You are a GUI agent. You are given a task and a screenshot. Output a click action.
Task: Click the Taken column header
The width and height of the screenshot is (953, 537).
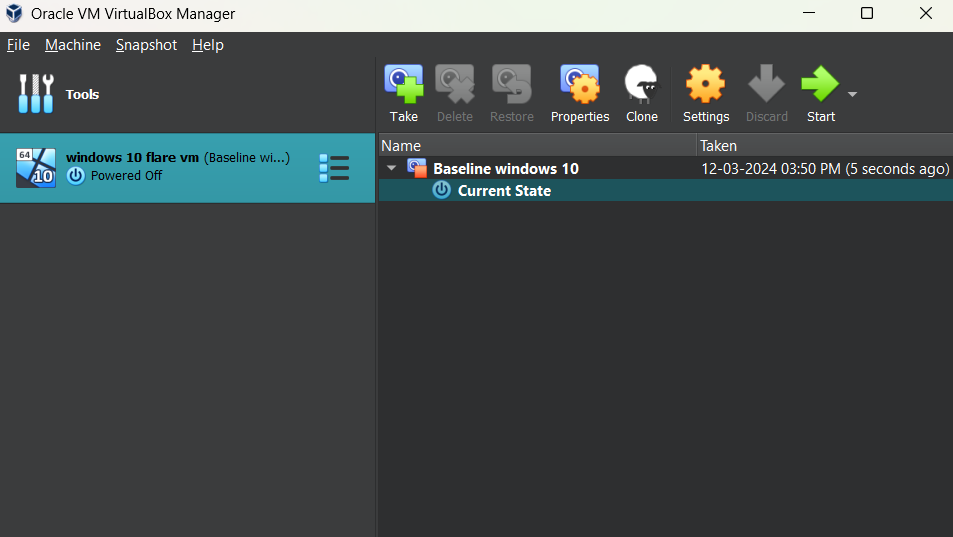pyautogui.click(x=825, y=146)
